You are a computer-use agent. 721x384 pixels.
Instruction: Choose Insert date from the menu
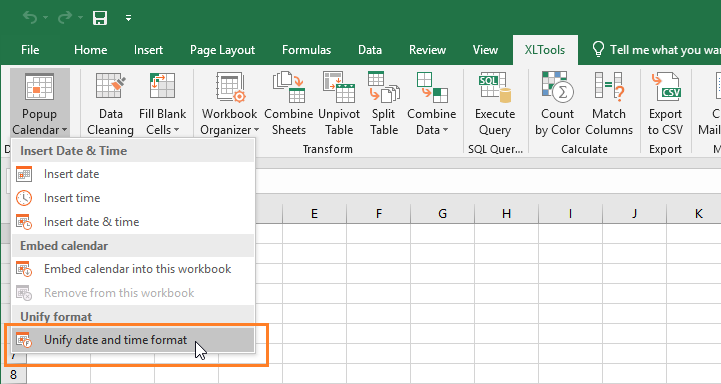pyautogui.click(x=133, y=174)
